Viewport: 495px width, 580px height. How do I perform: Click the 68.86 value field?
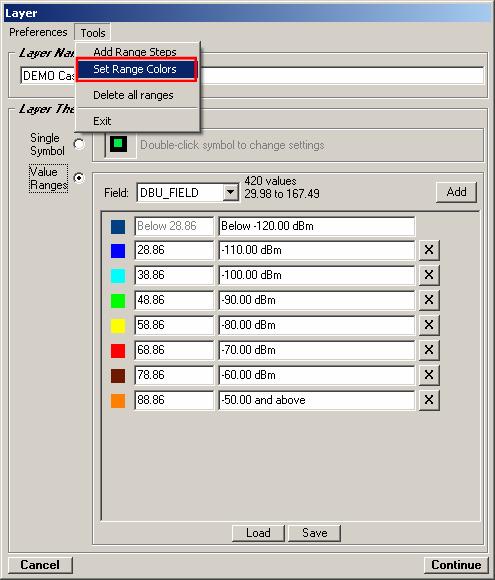tap(174, 350)
